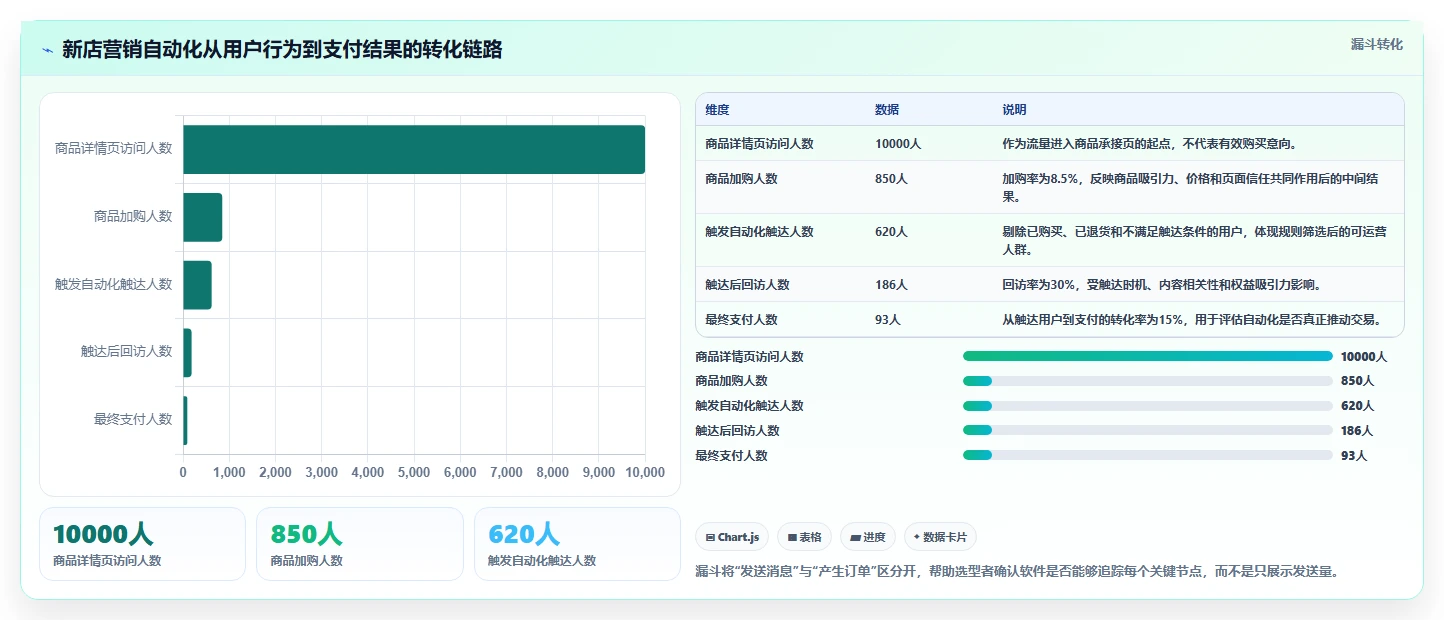Click table cell 93人
Screen dimensions: 1444x620
(x=888, y=320)
